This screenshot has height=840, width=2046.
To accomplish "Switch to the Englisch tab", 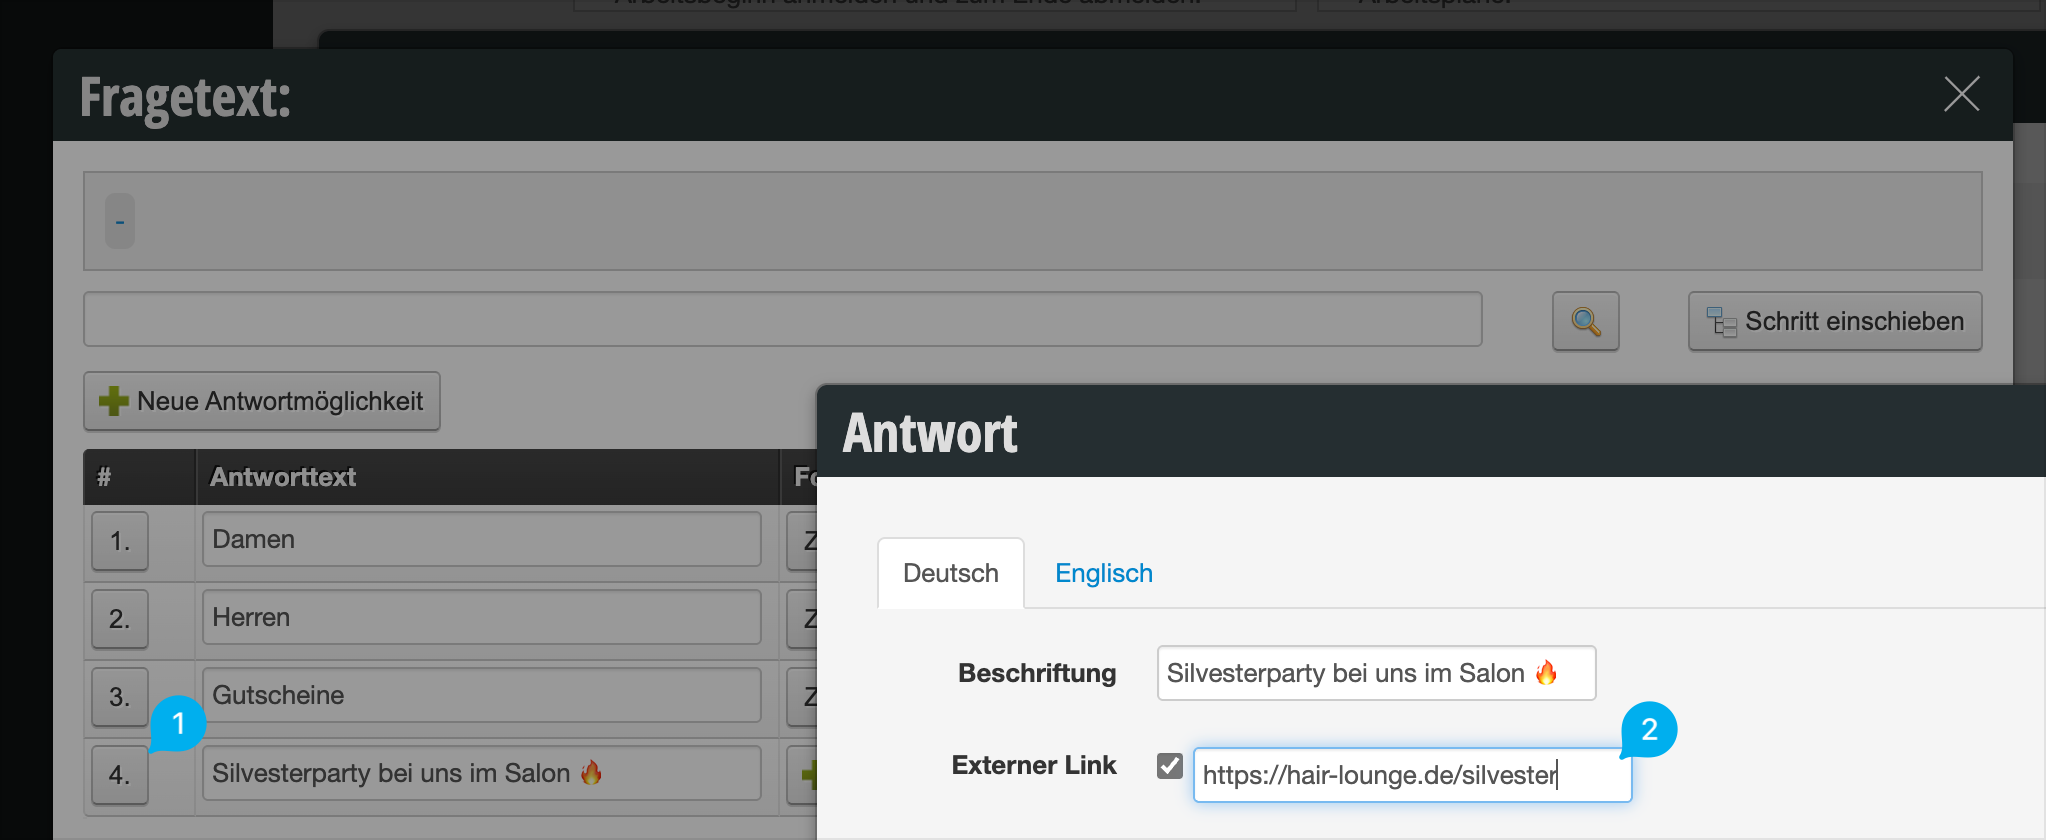I will click(1103, 573).
